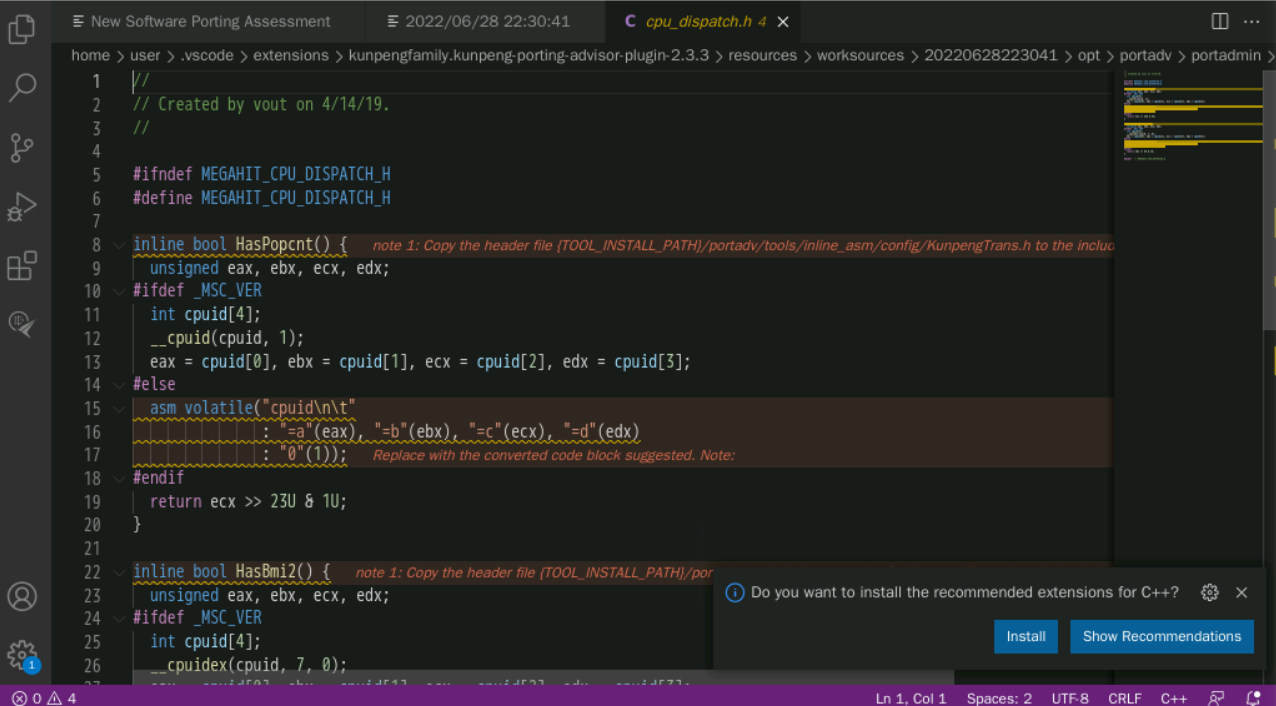The image size is (1276, 706).
Task: Click the '.vscode' breadcrumb segment
Action: (205, 55)
